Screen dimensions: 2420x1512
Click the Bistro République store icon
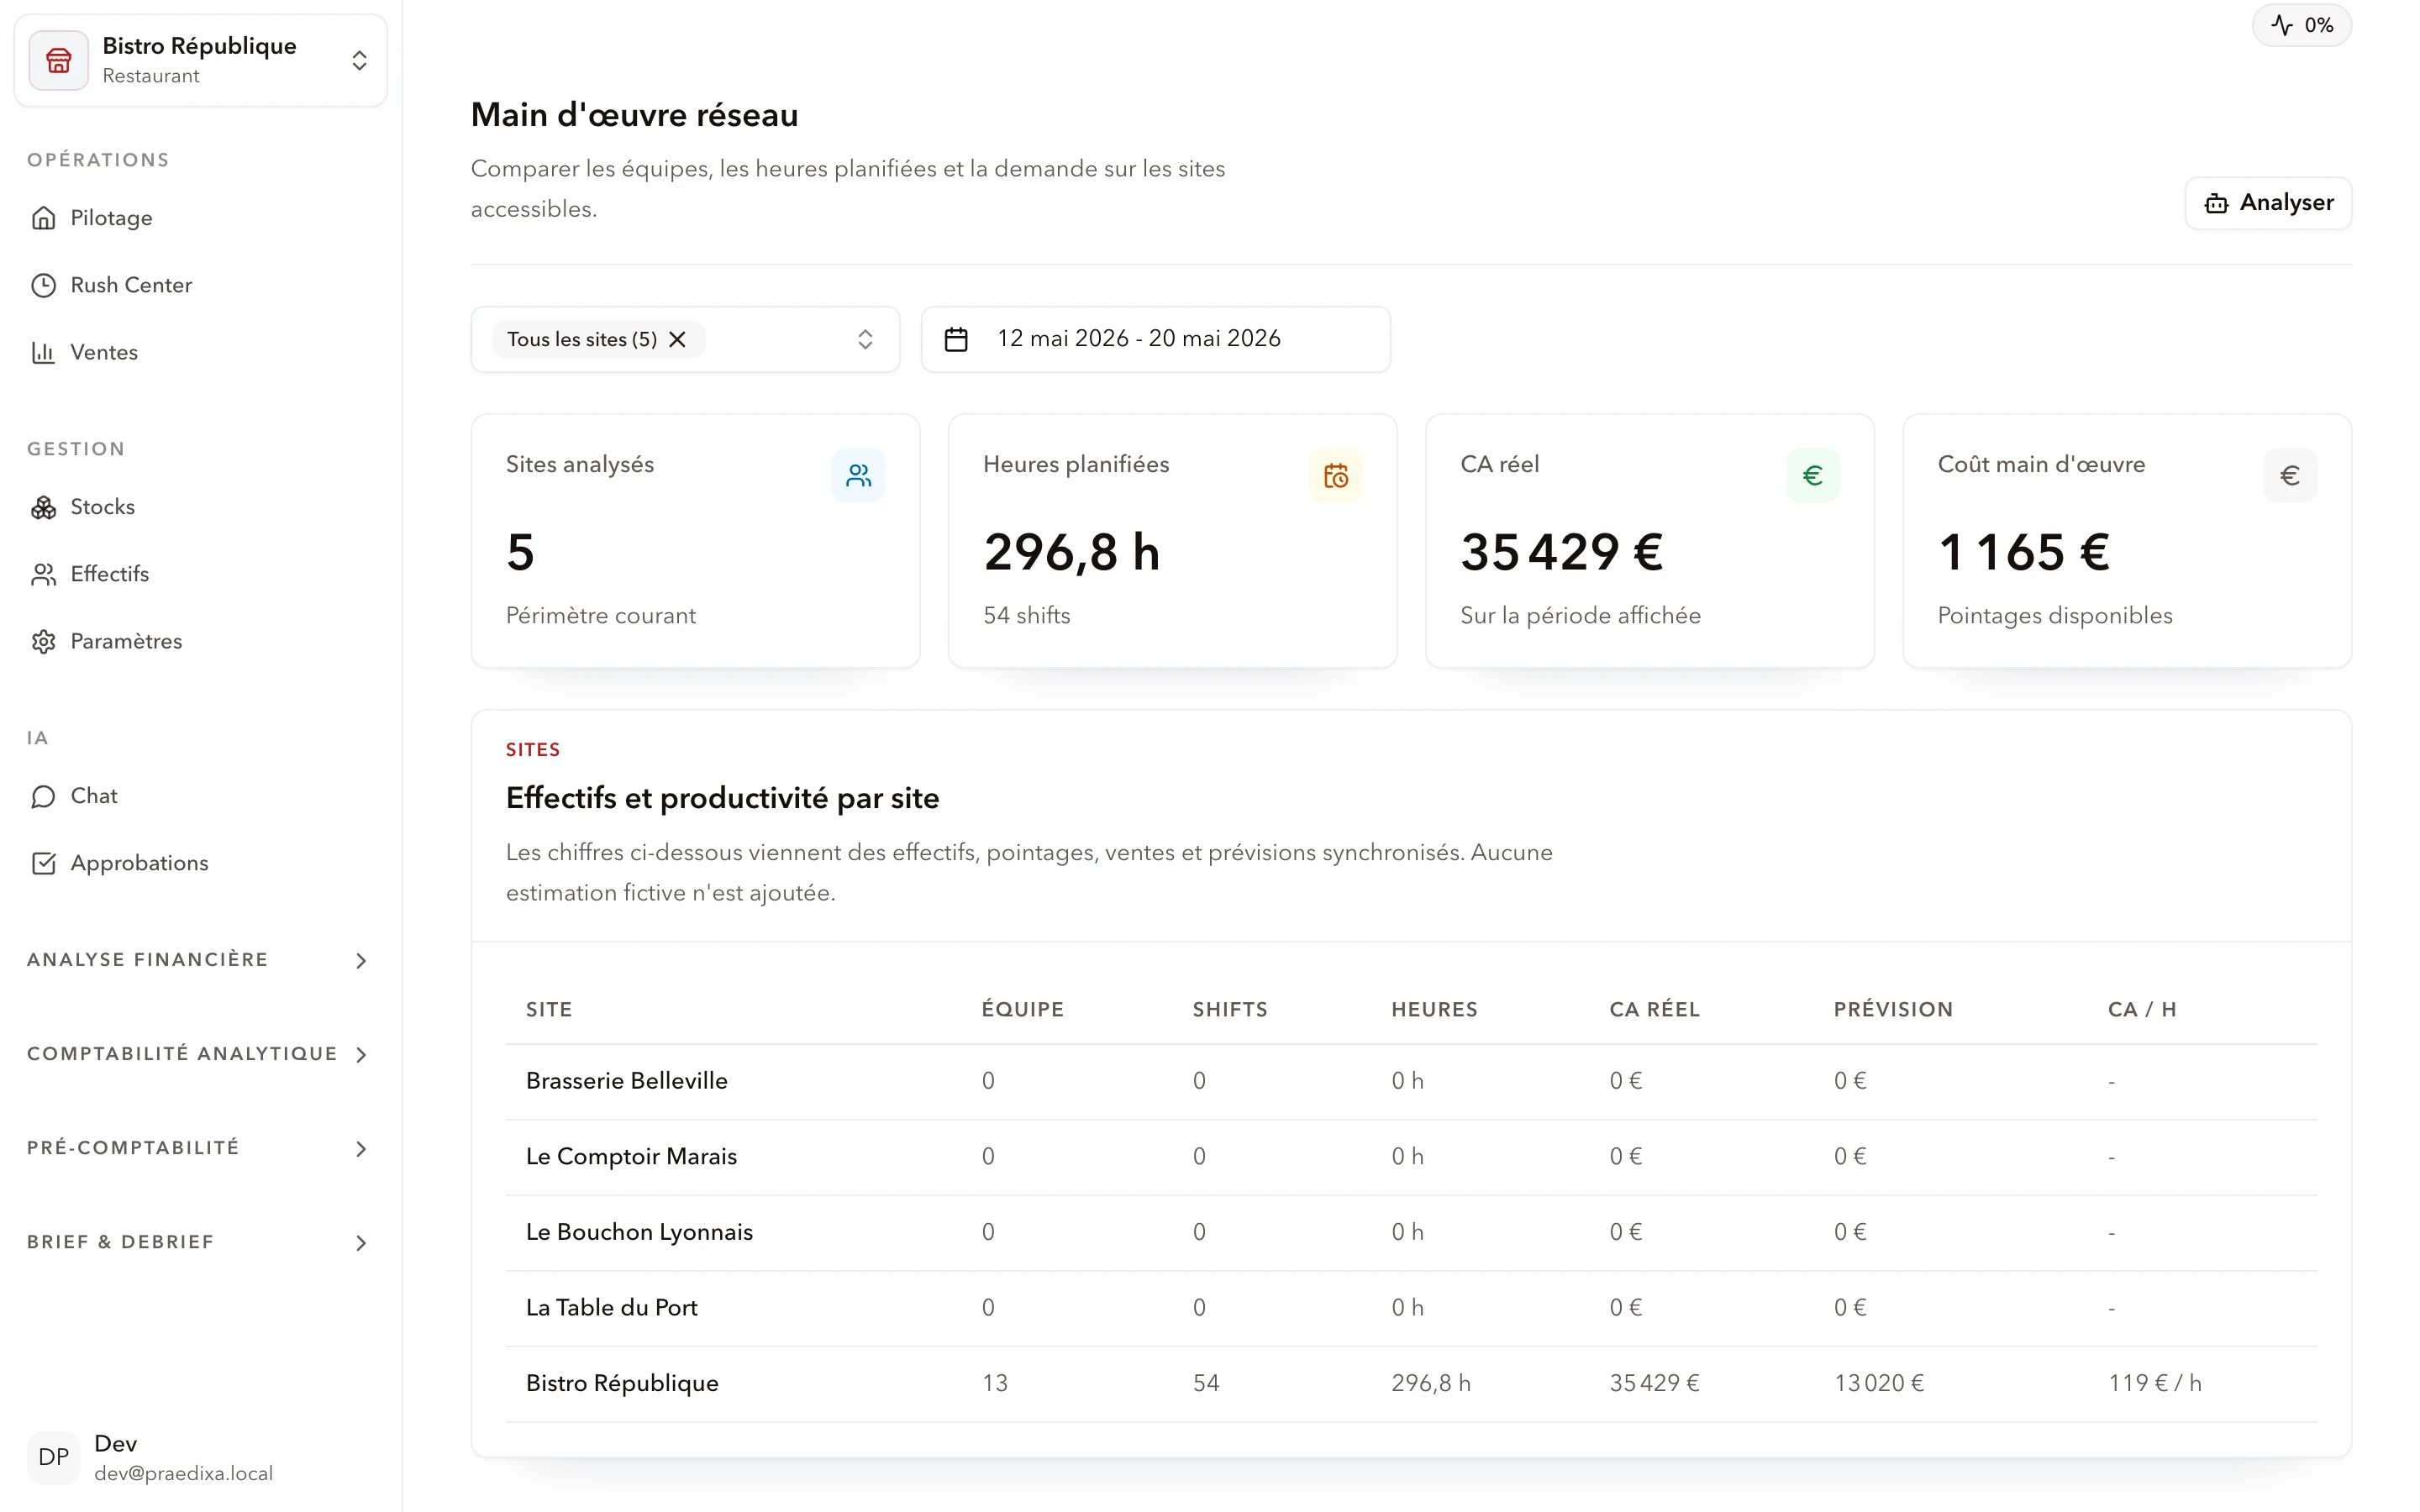[58, 61]
